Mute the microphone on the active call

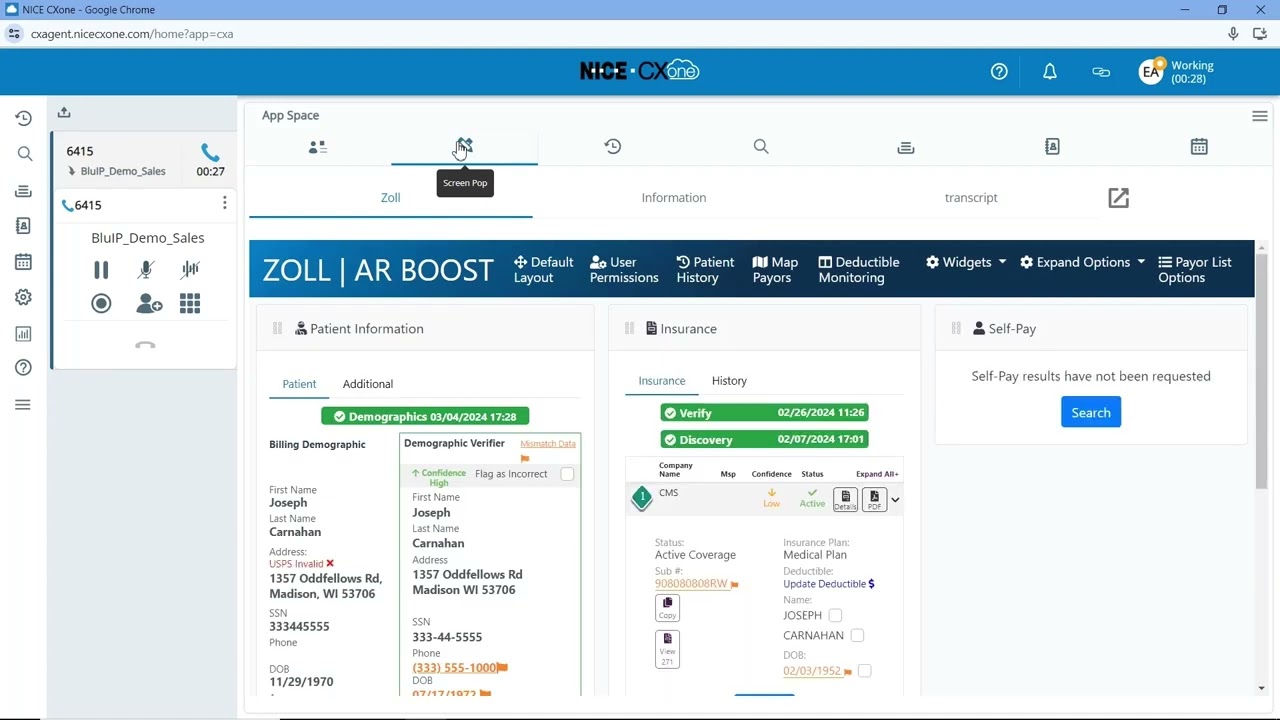146,270
